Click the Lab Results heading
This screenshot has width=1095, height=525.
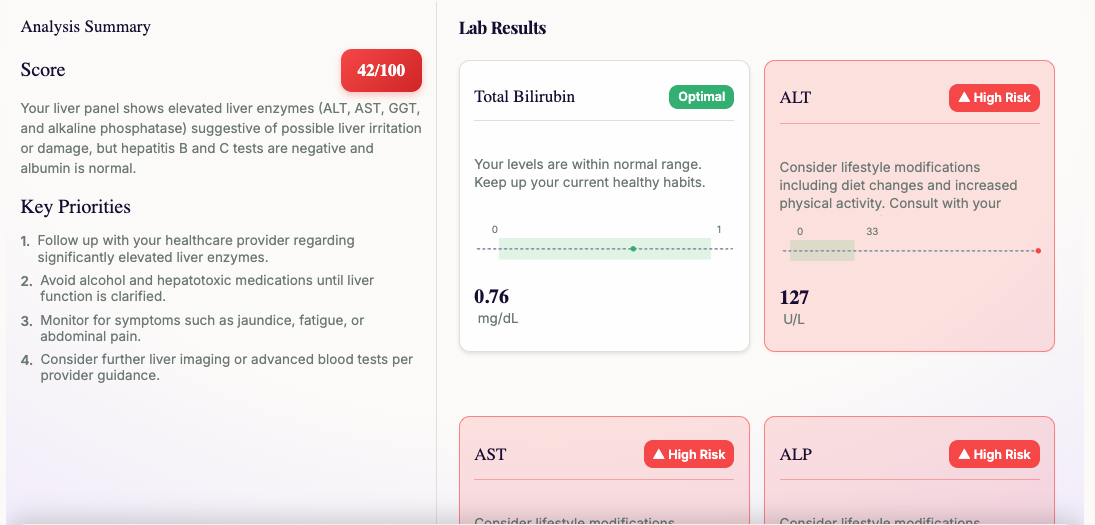(502, 28)
